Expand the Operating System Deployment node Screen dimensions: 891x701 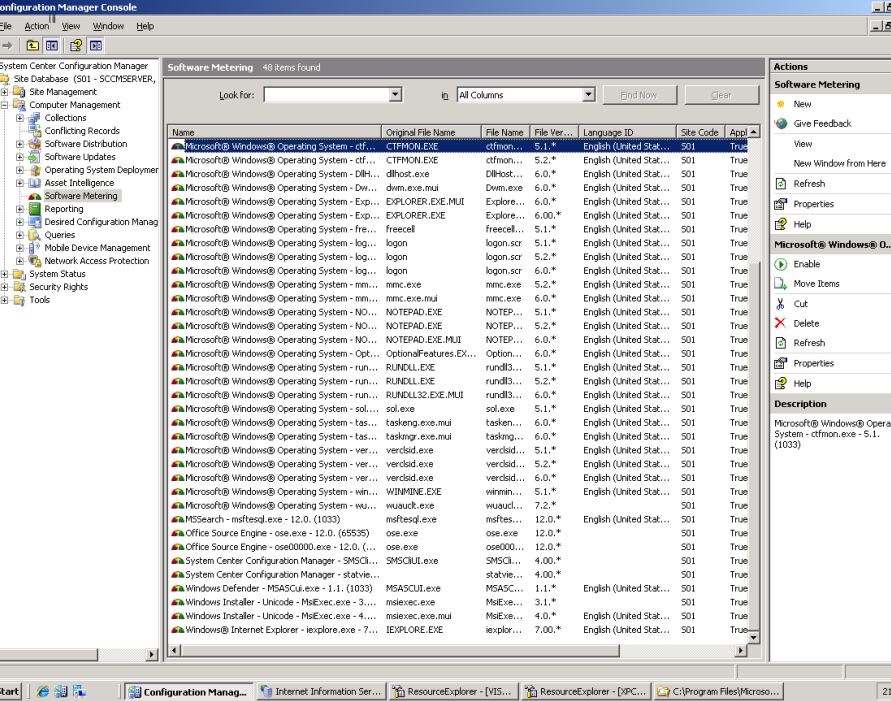(20, 170)
